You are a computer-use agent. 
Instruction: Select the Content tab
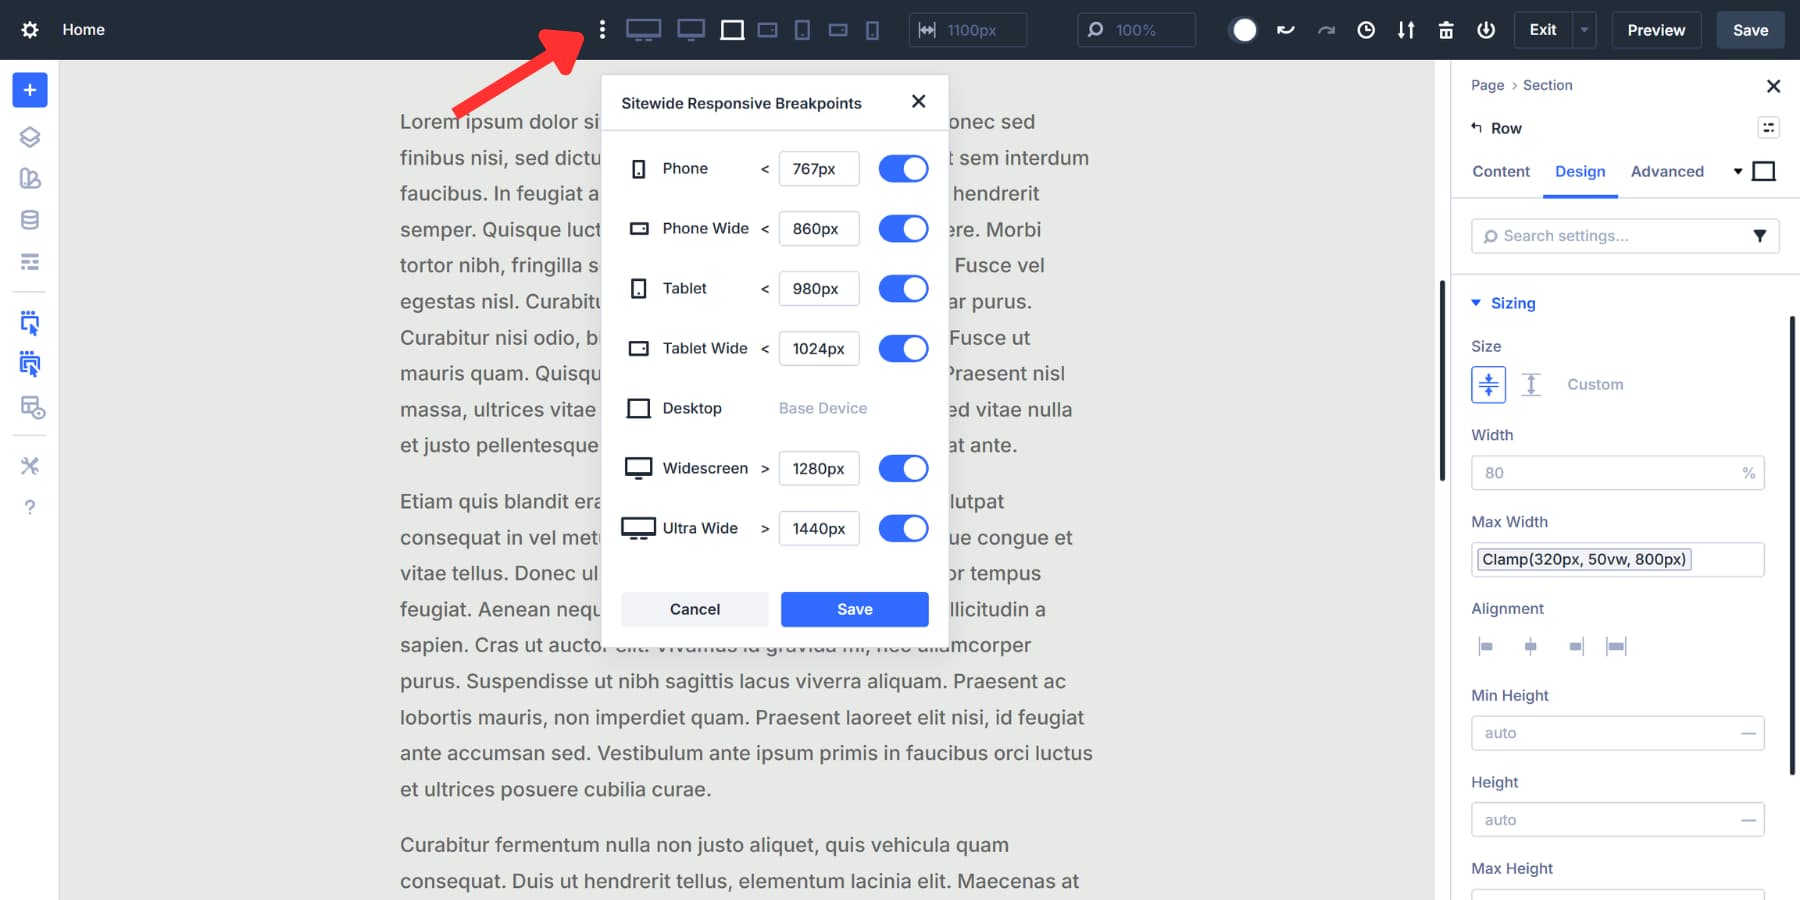pyautogui.click(x=1500, y=171)
